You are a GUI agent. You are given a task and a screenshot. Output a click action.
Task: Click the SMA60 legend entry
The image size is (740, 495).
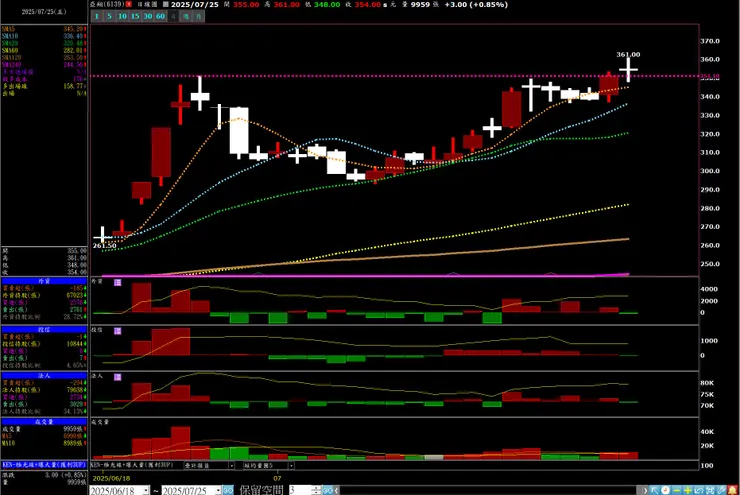click(x=44, y=50)
